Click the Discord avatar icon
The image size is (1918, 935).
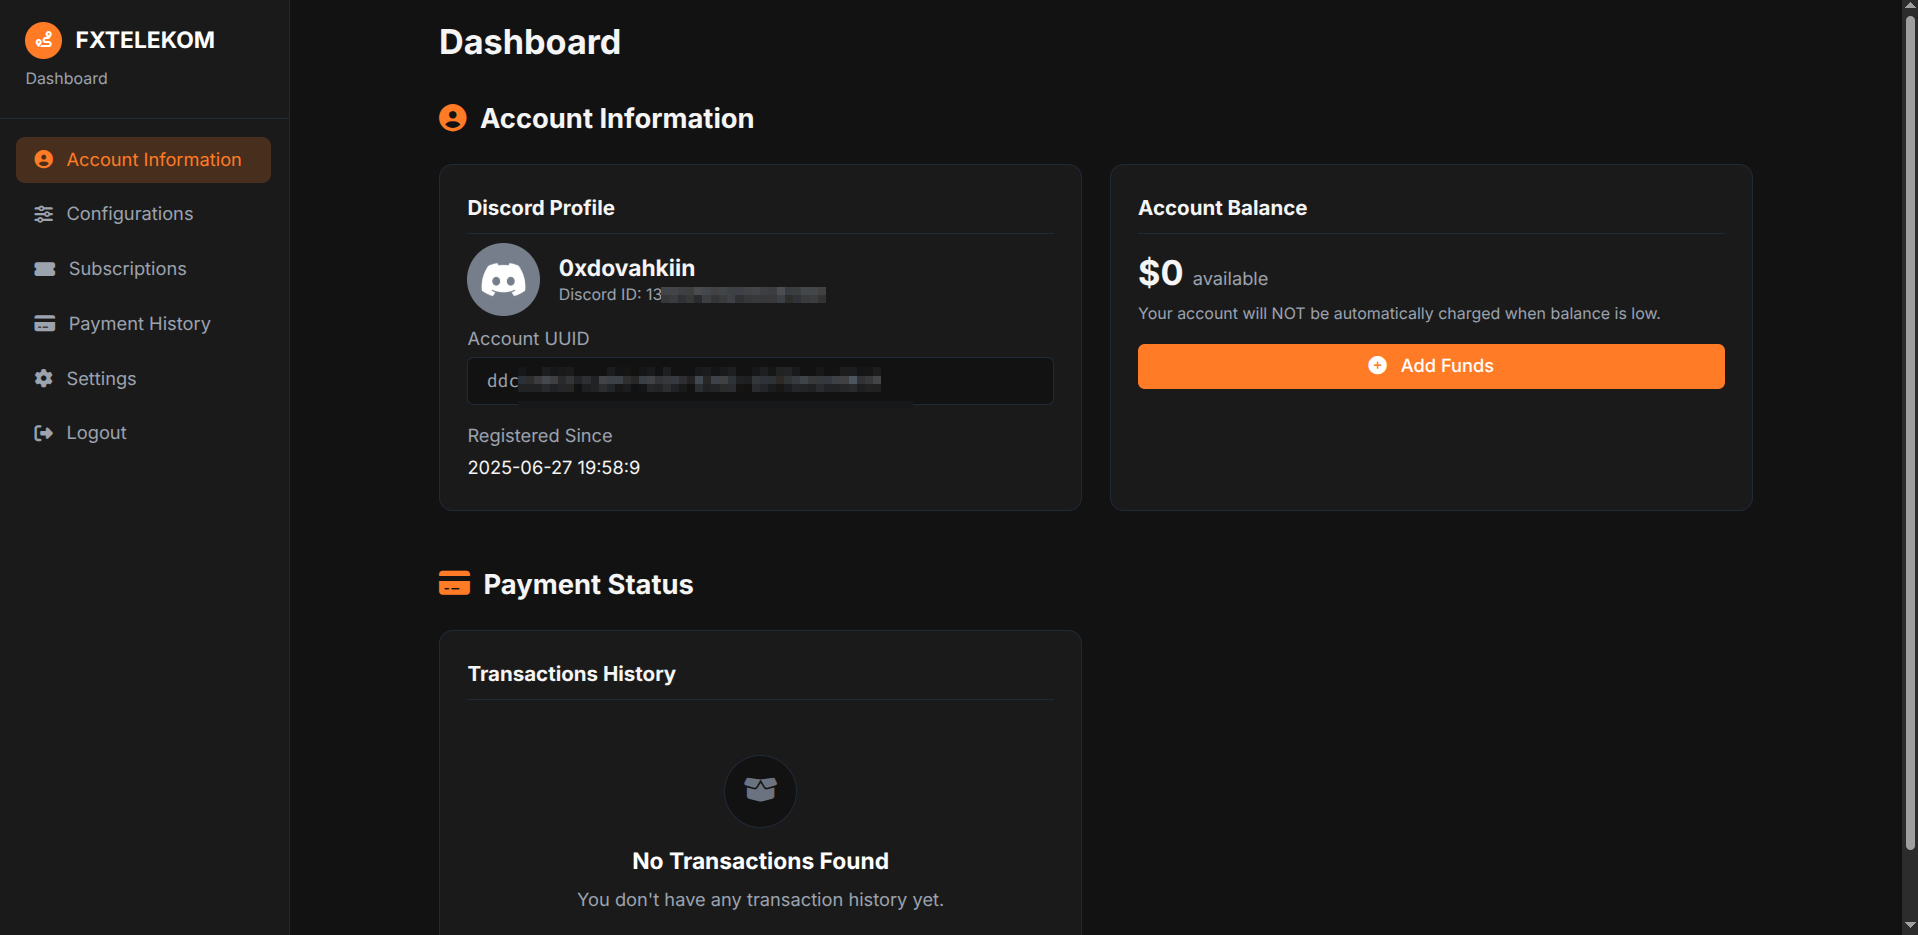point(504,280)
